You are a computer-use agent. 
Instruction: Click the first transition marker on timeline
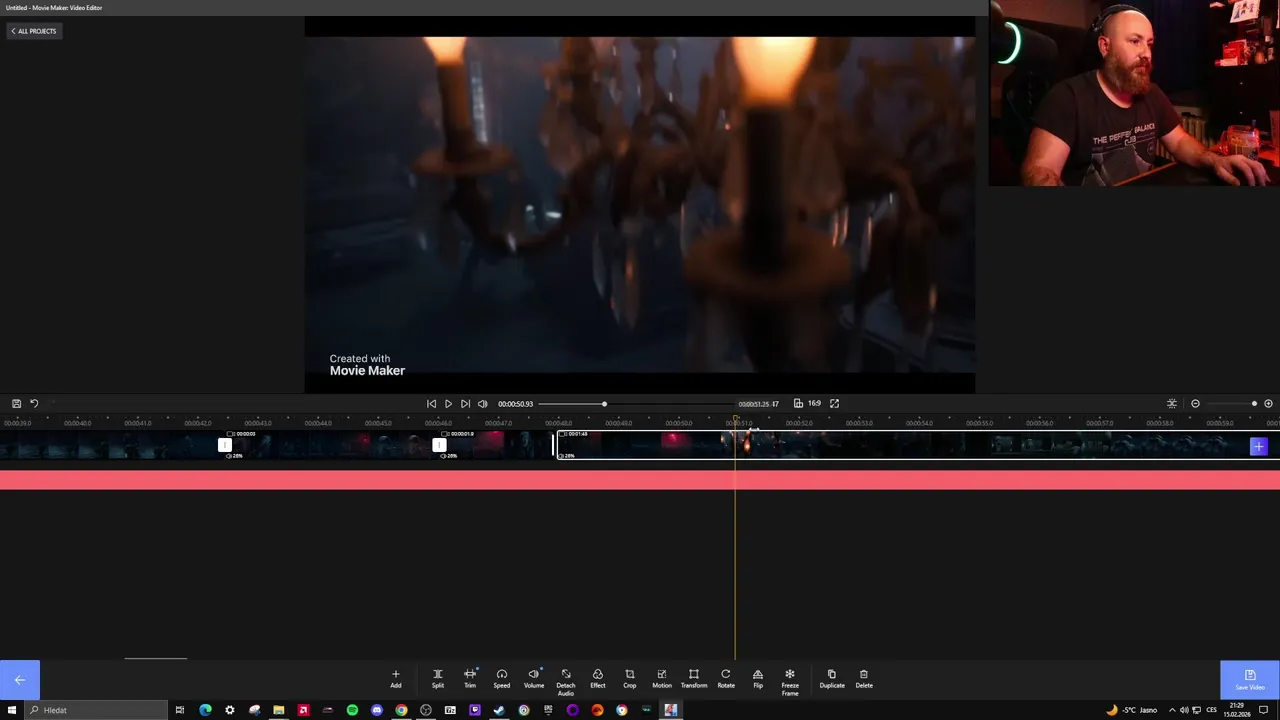pyautogui.click(x=225, y=445)
